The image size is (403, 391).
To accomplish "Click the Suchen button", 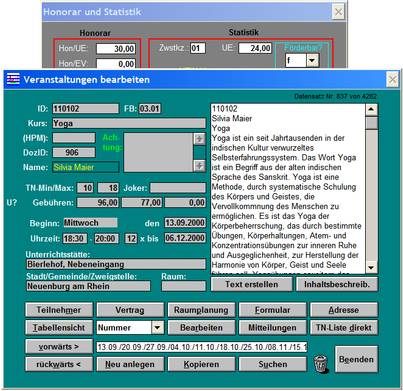I will [x=273, y=364].
